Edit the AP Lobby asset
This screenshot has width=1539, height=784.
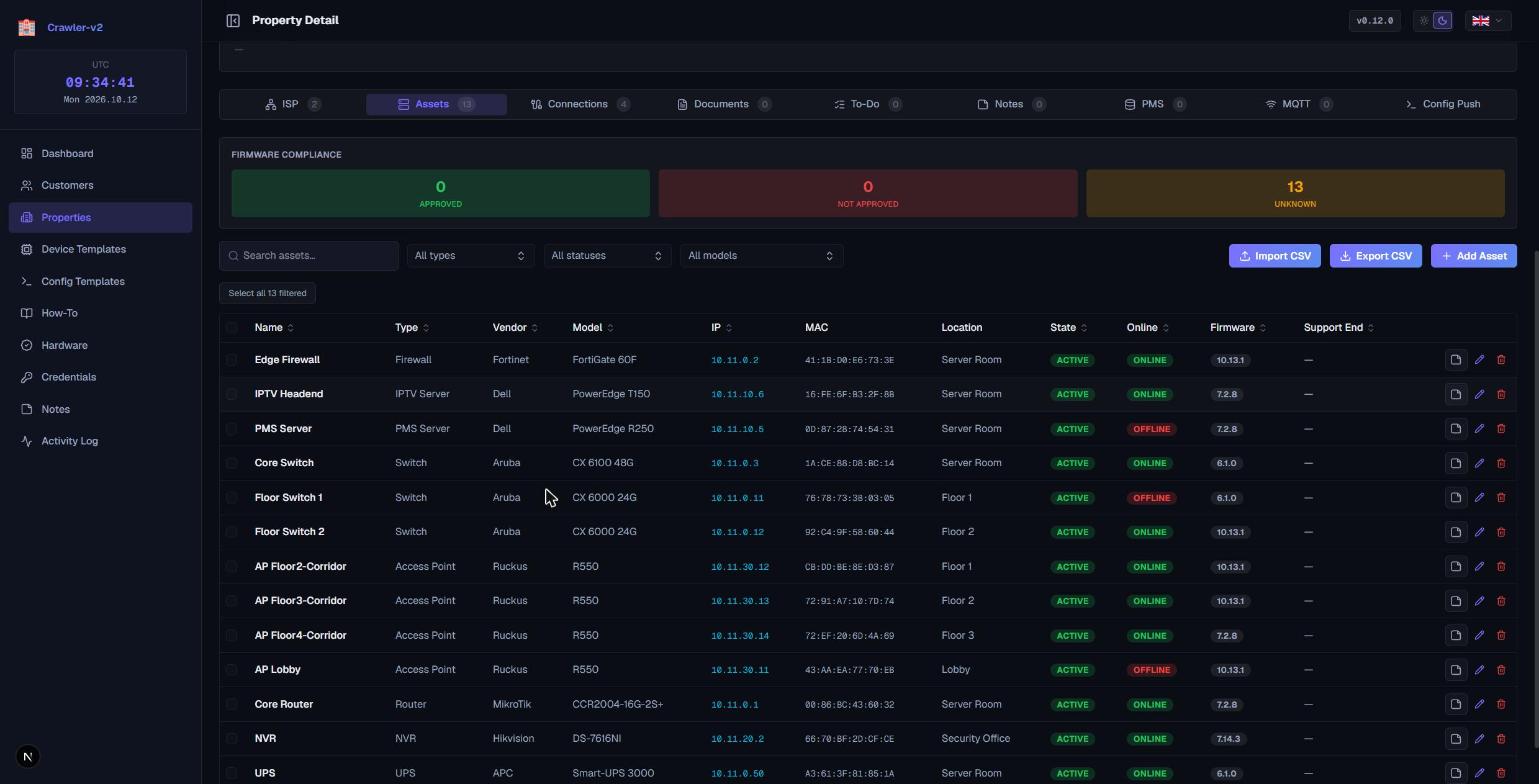point(1479,670)
